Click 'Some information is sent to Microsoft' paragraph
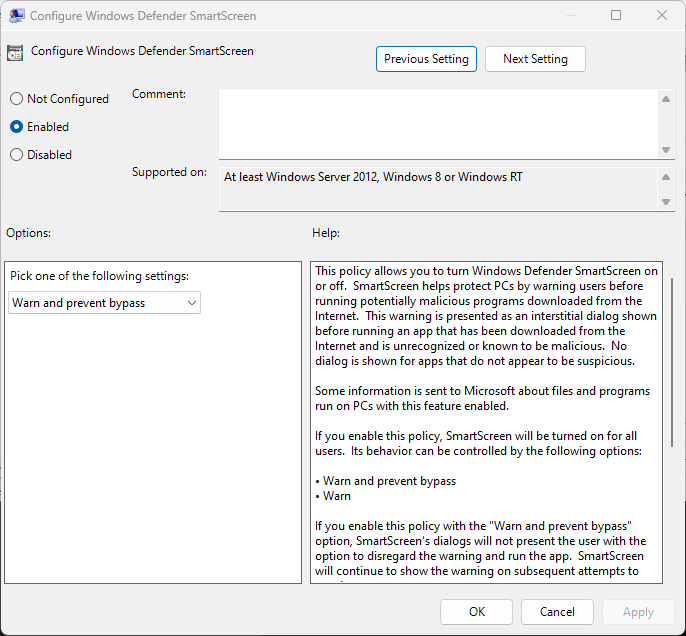Screen dimensions: 686x636 tap(483, 398)
